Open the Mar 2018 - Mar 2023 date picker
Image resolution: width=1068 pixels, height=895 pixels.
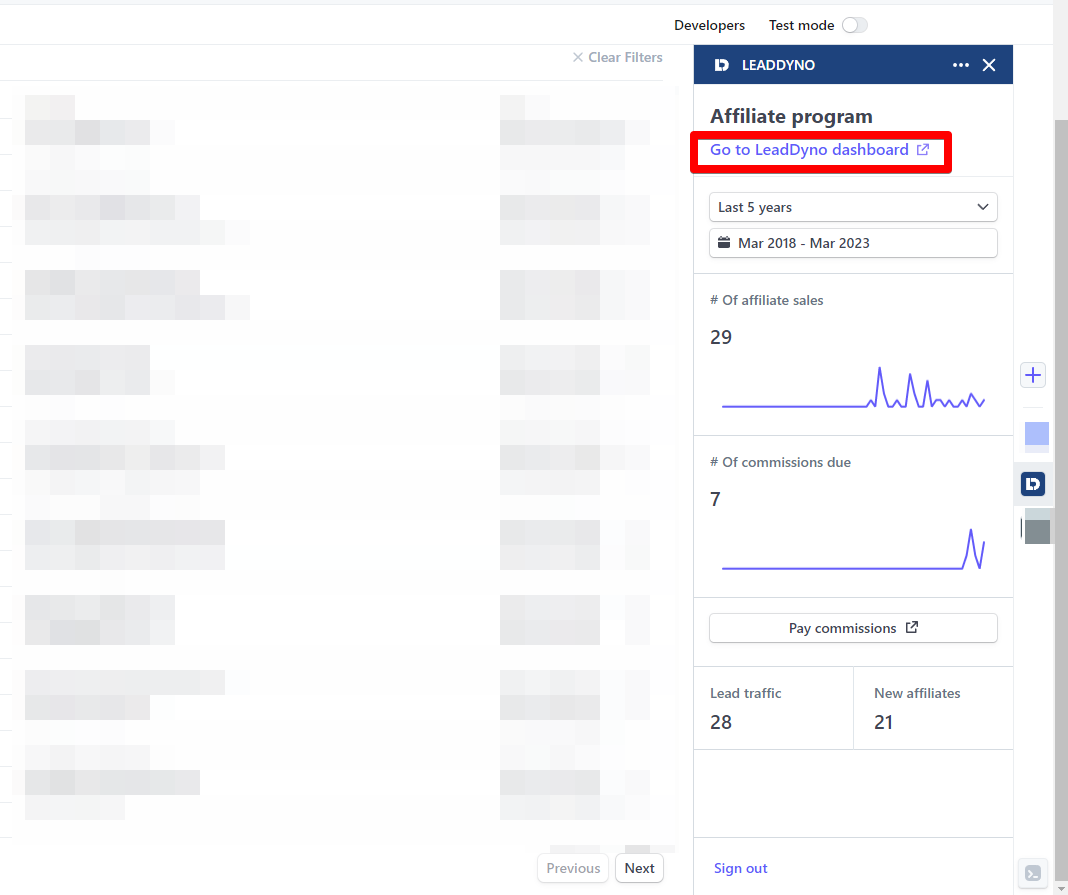coord(853,243)
